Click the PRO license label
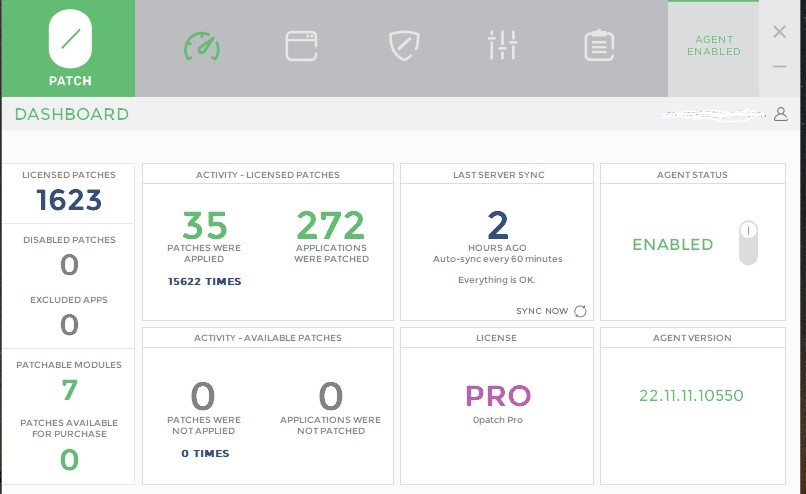 pyautogui.click(x=498, y=396)
